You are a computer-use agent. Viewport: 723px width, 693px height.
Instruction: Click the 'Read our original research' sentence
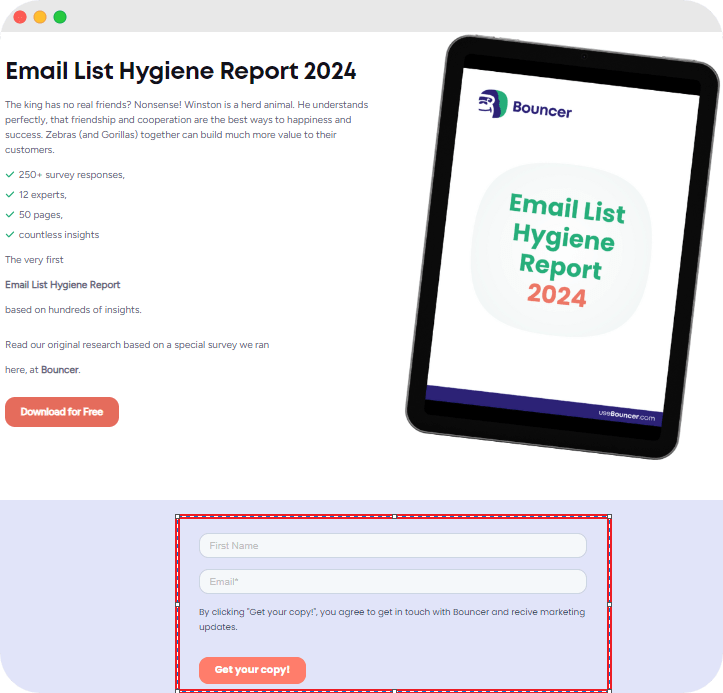tap(137, 345)
